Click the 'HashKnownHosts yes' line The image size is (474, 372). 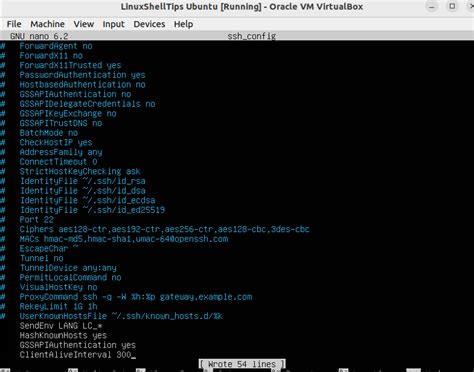tap(63, 336)
